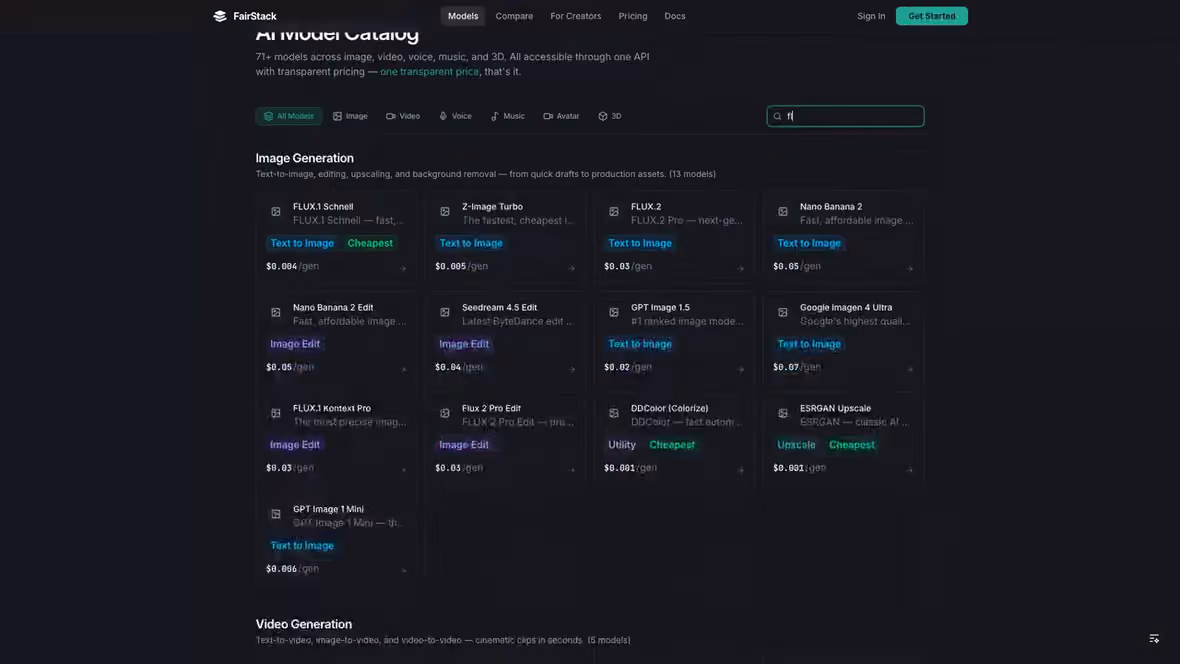Click Image Edit tag on Nano Banana 2 Edit
This screenshot has width=1180, height=664.
tap(295, 344)
